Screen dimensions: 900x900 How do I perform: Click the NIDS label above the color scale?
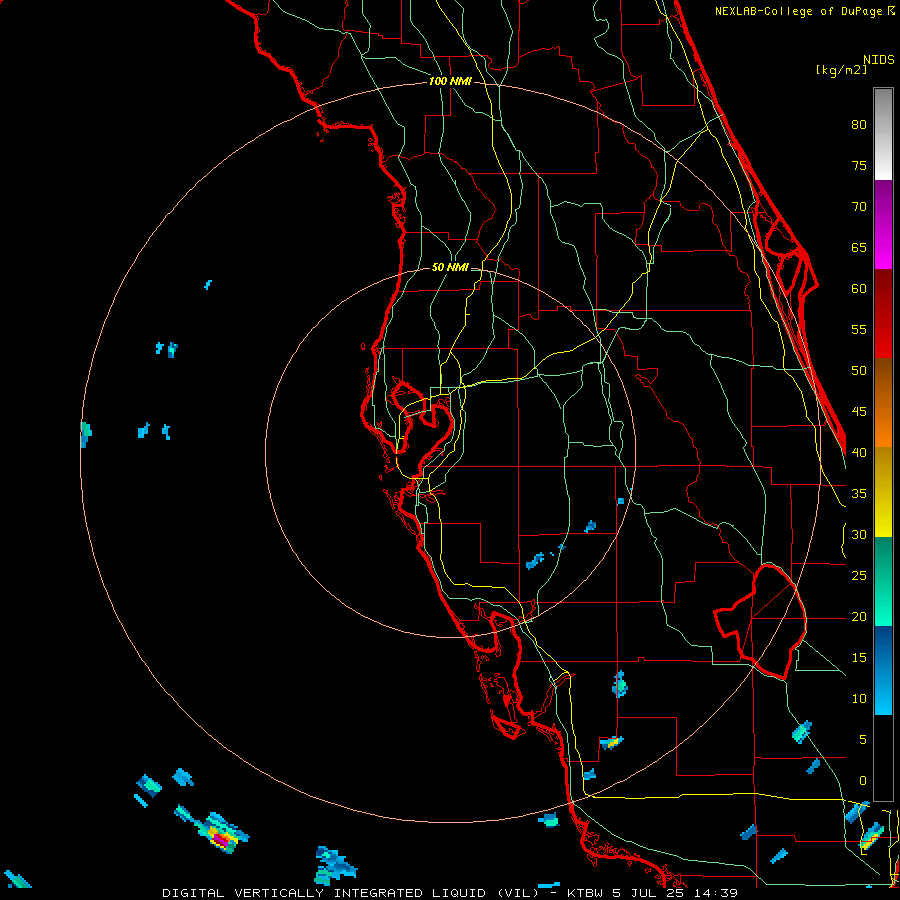click(x=878, y=60)
